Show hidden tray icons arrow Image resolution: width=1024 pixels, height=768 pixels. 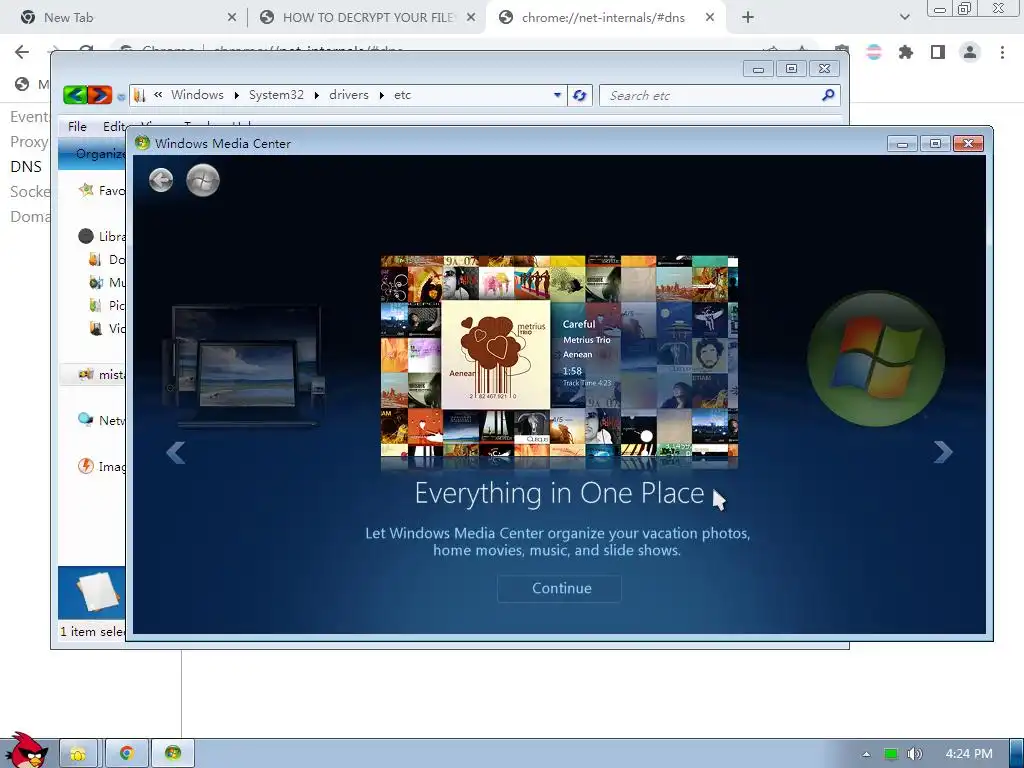[866, 754]
